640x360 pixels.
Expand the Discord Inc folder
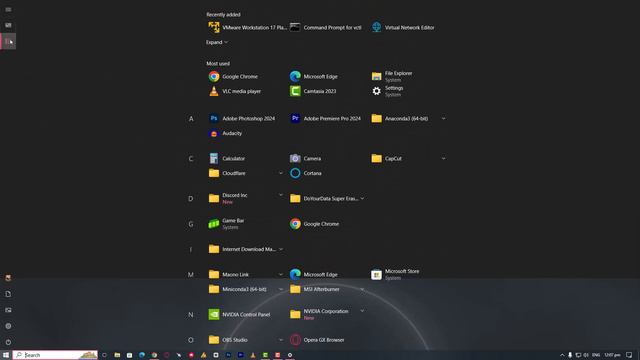tap(280, 195)
